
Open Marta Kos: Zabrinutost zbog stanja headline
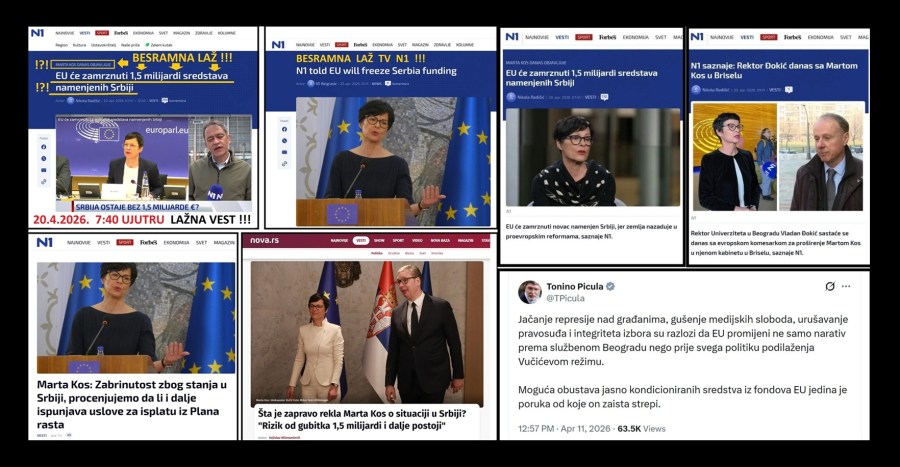[132, 404]
